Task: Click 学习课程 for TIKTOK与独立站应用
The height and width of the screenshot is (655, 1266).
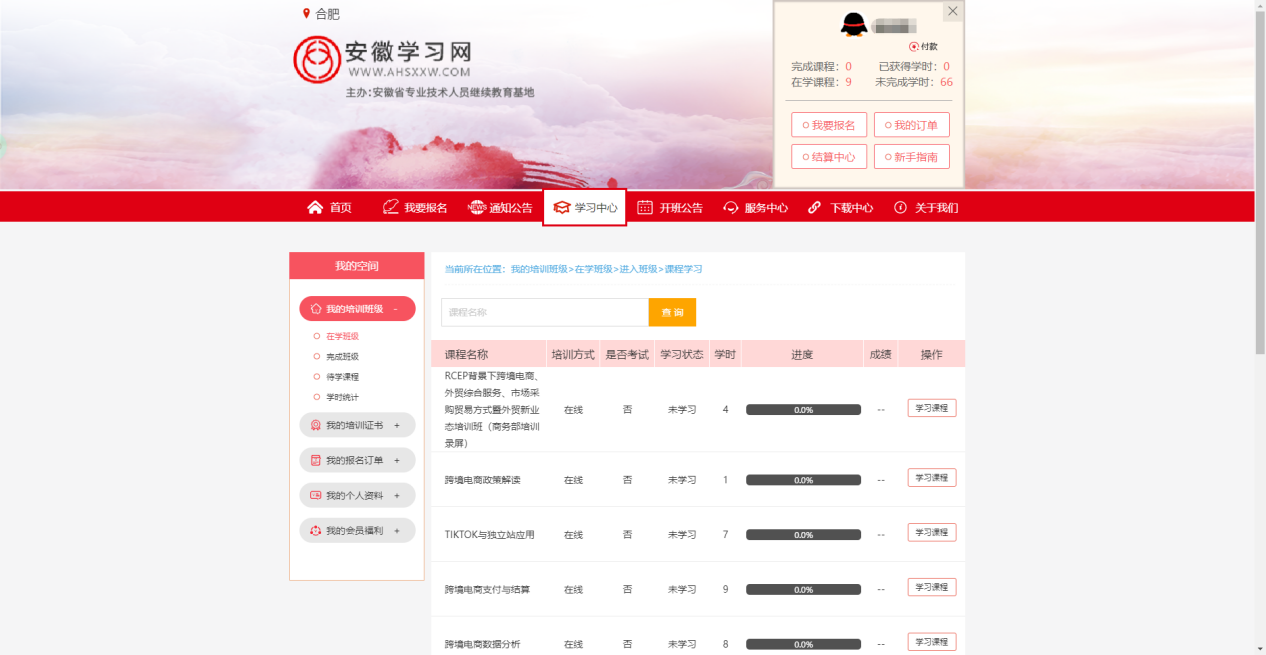Action: tap(932, 533)
